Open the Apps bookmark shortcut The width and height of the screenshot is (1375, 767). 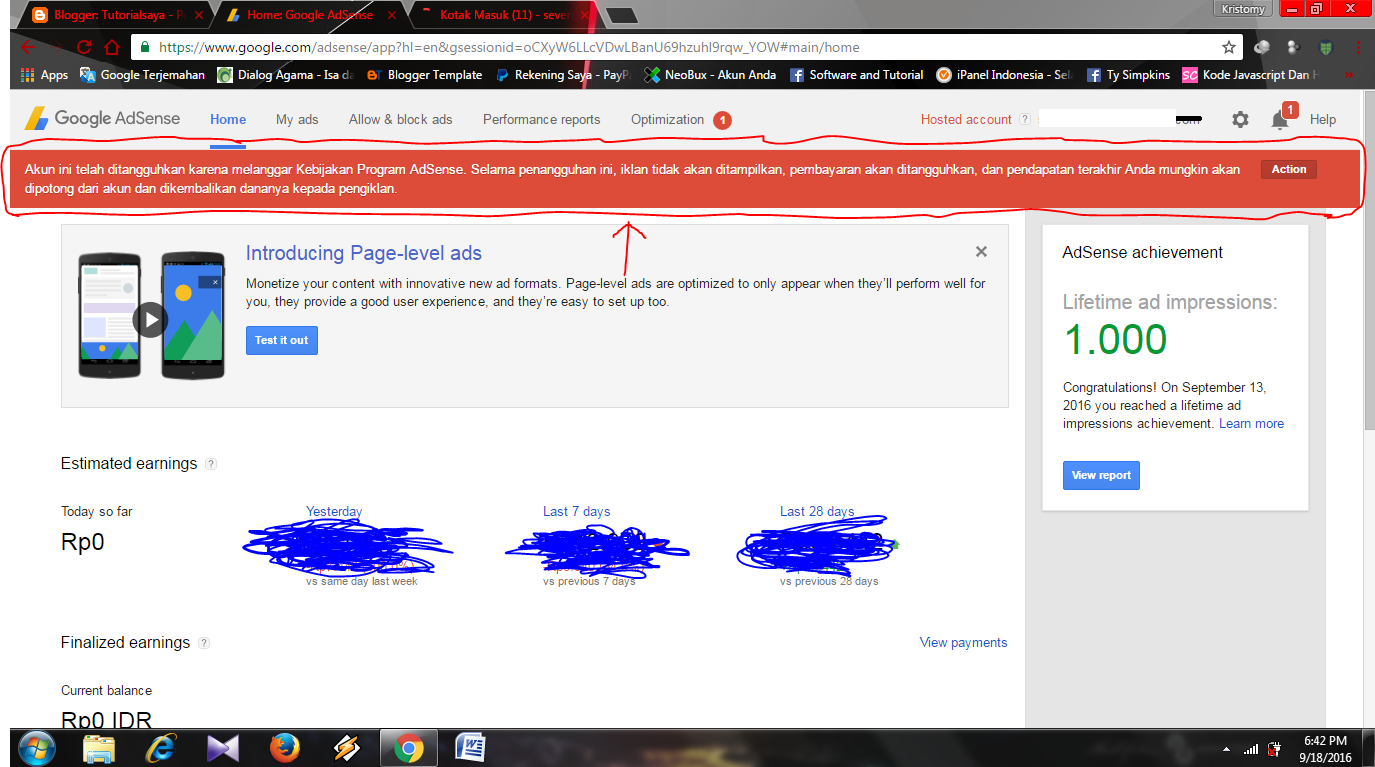coord(44,75)
